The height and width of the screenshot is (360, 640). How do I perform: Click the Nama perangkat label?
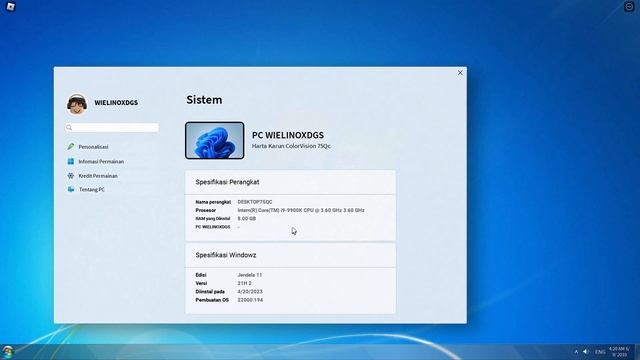[213, 202]
